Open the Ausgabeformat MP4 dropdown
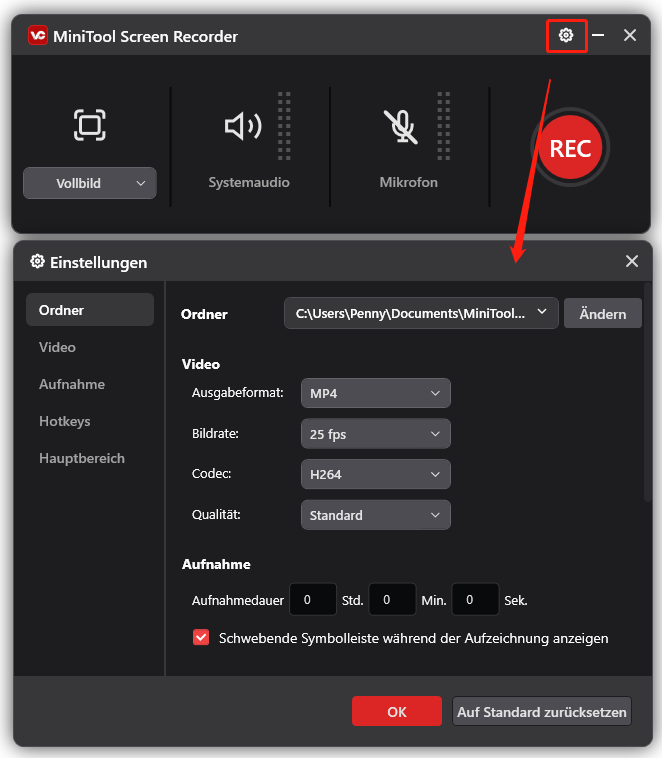The width and height of the screenshot is (662, 758). coord(376,394)
